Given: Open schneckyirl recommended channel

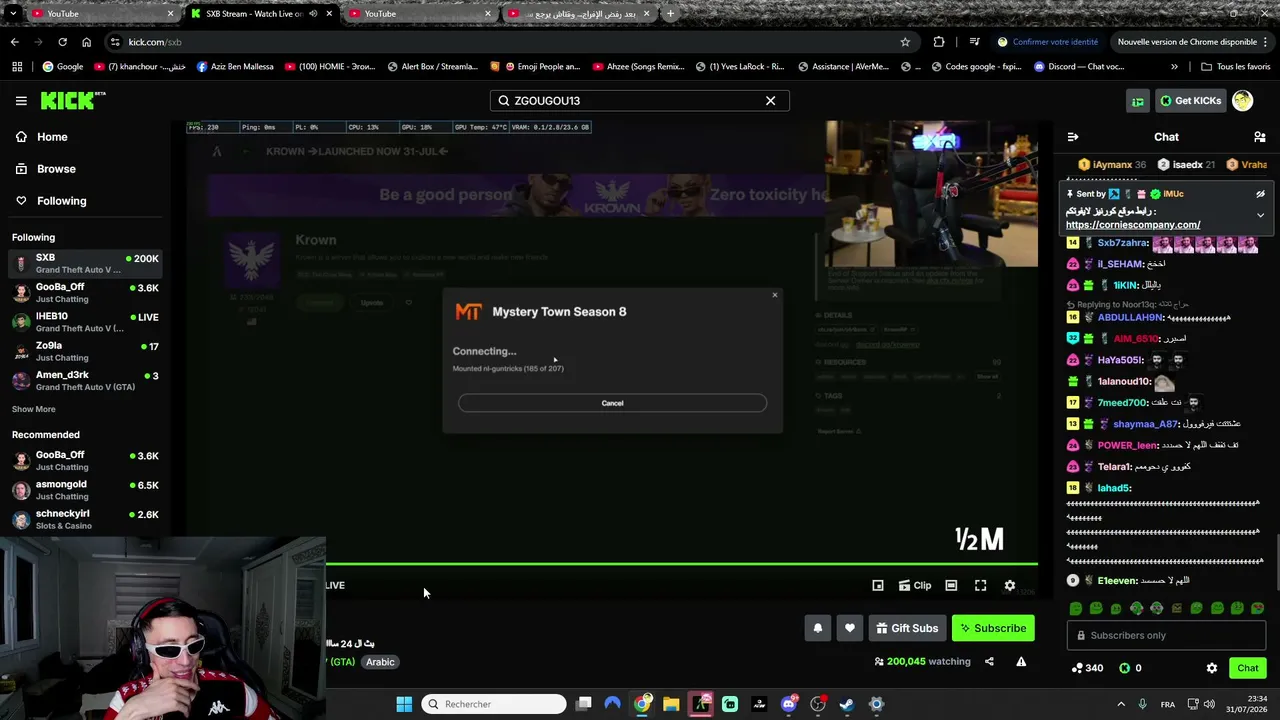Looking at the screenshot, I should click(85, 519).
